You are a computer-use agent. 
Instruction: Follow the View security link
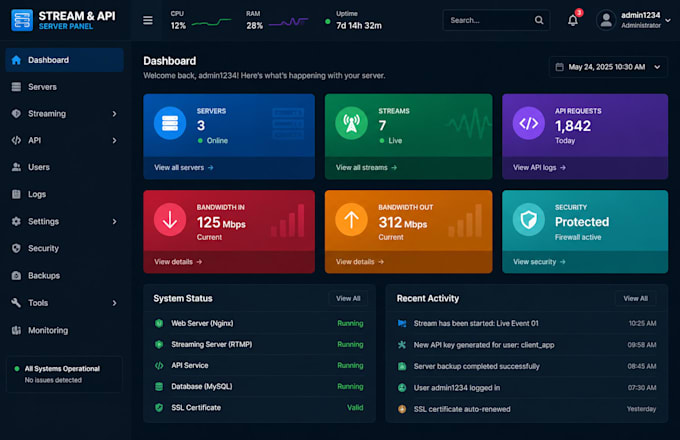[539, 262]
